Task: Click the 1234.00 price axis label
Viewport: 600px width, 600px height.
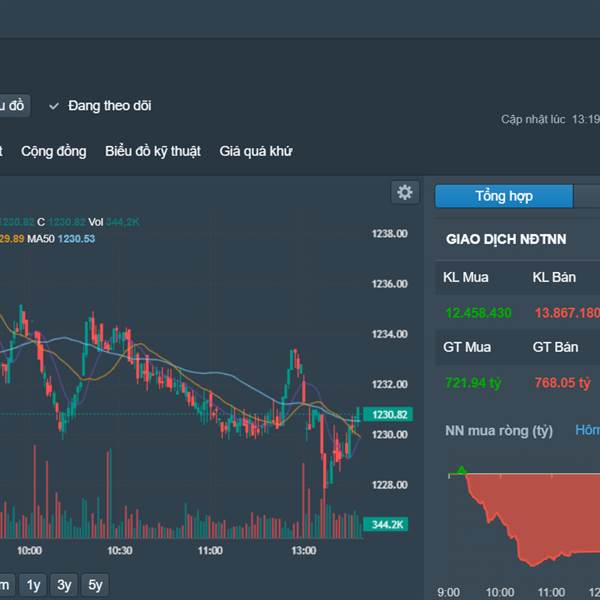Action: 390,334
